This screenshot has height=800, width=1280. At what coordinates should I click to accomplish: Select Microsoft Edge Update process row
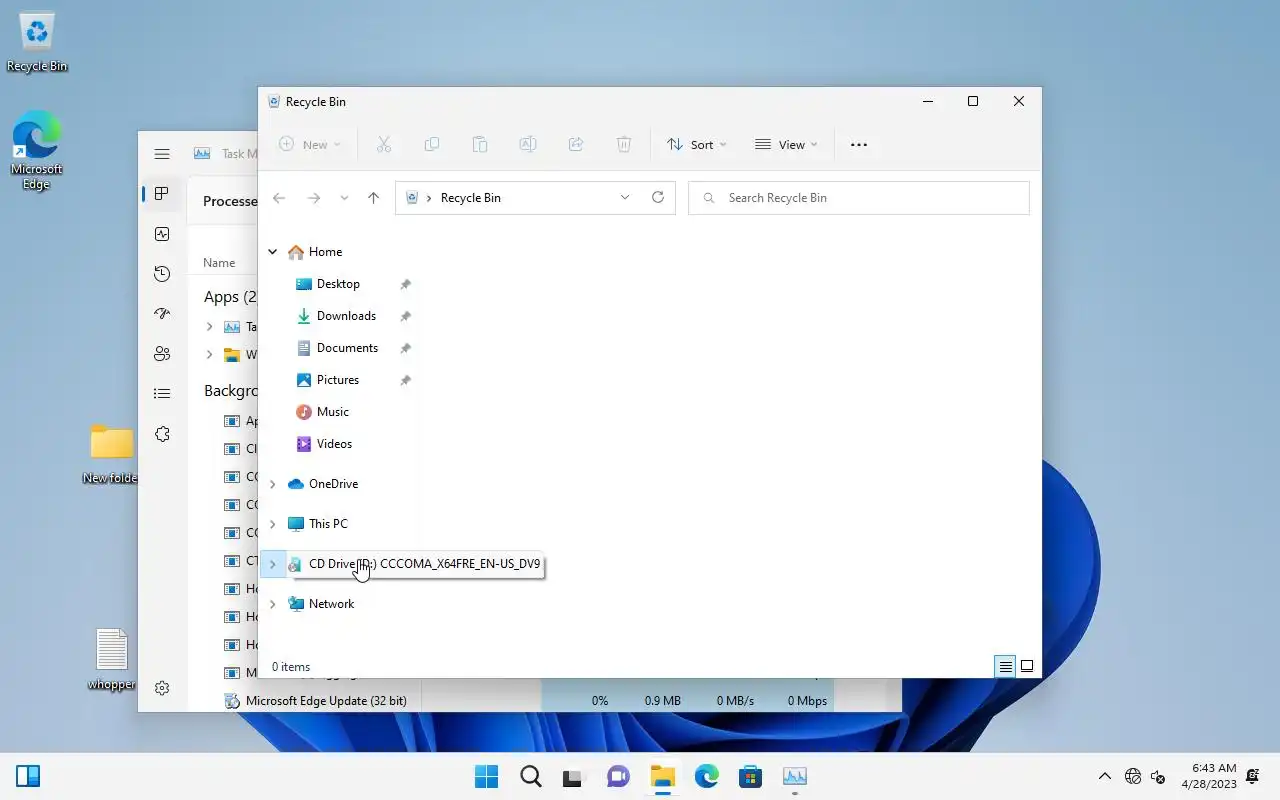click(520, 701)
